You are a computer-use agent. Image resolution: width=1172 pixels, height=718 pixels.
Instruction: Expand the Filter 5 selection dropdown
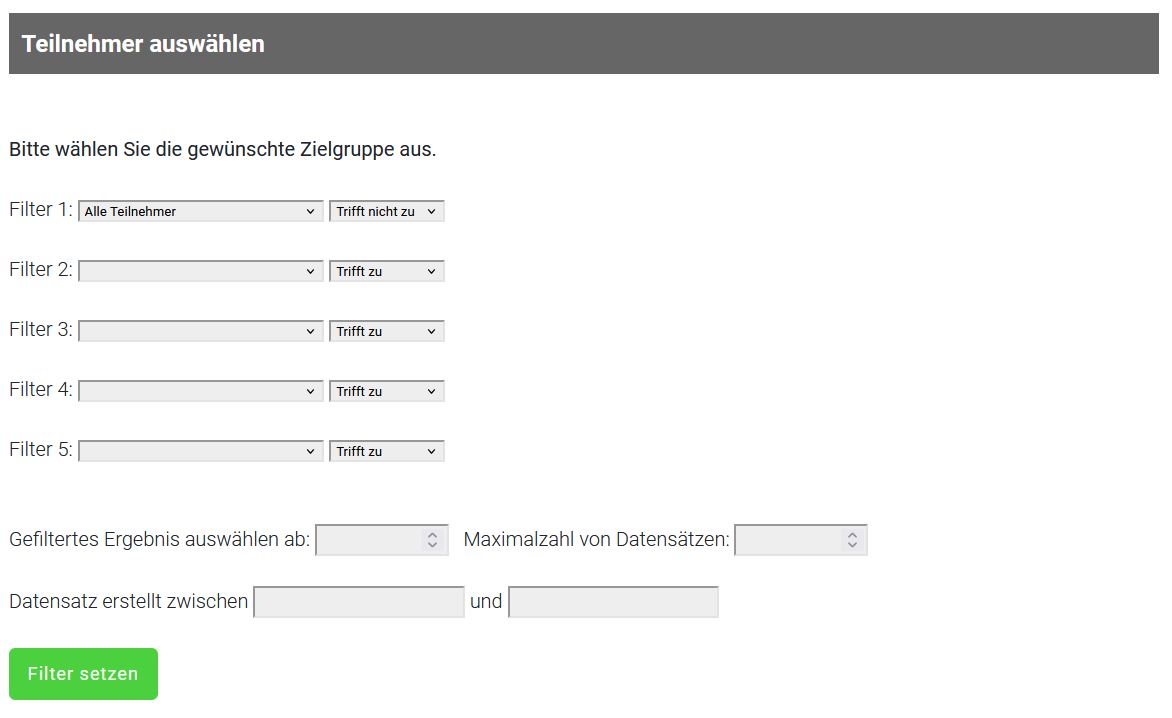[200, 450]
